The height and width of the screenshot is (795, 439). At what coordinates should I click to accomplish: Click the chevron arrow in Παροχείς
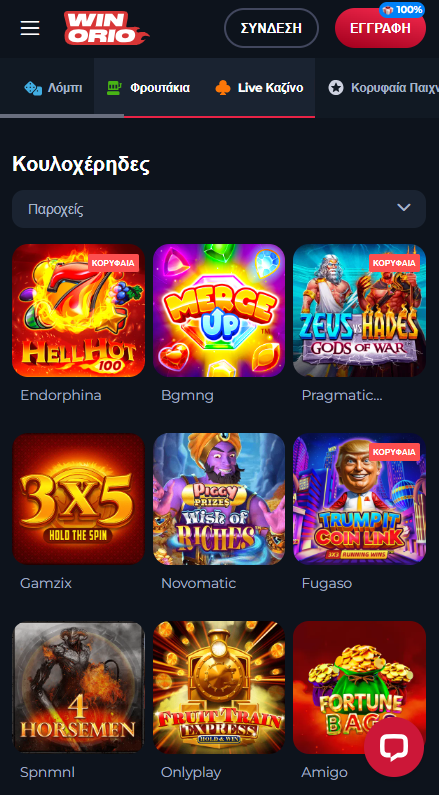pyautogui.click(x=404, y=207)
